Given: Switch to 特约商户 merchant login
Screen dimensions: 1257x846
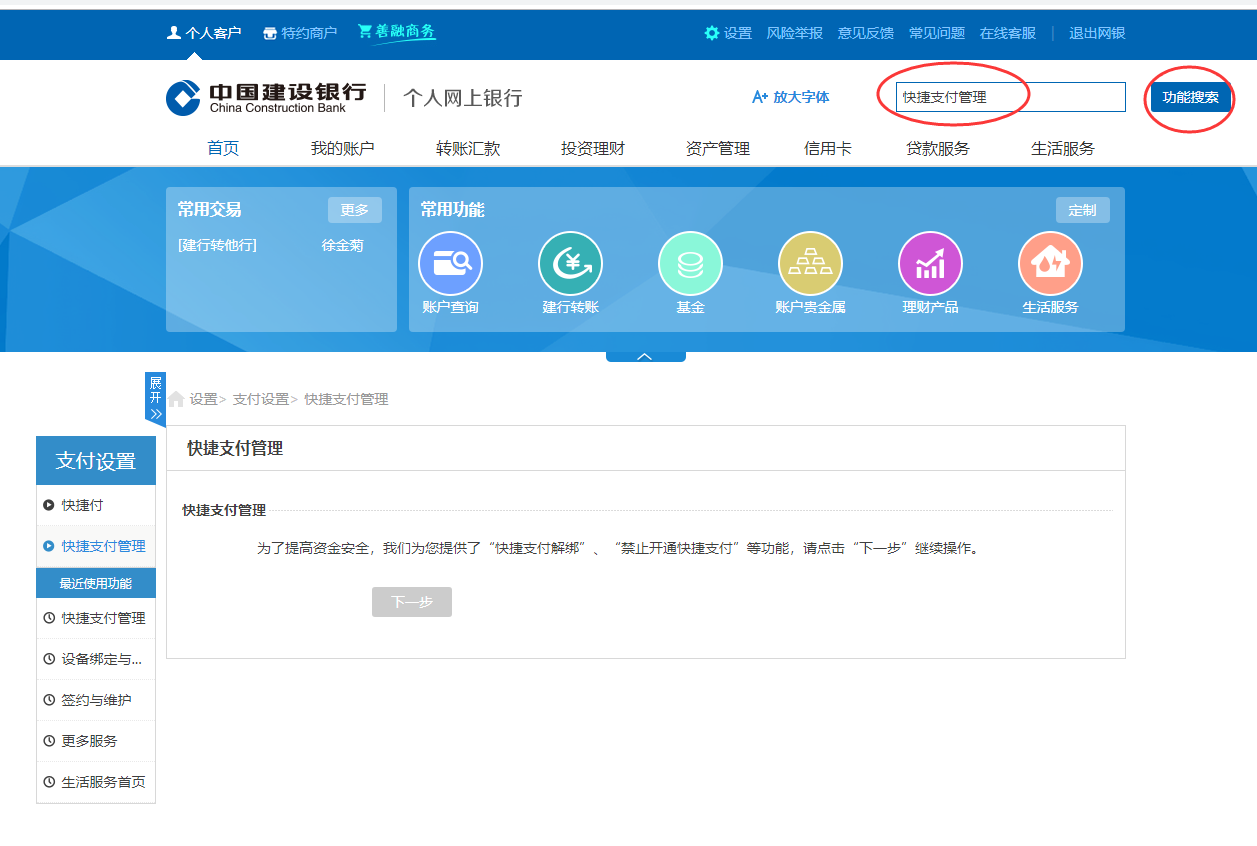Looking at the screenshot, I should 300,33.
